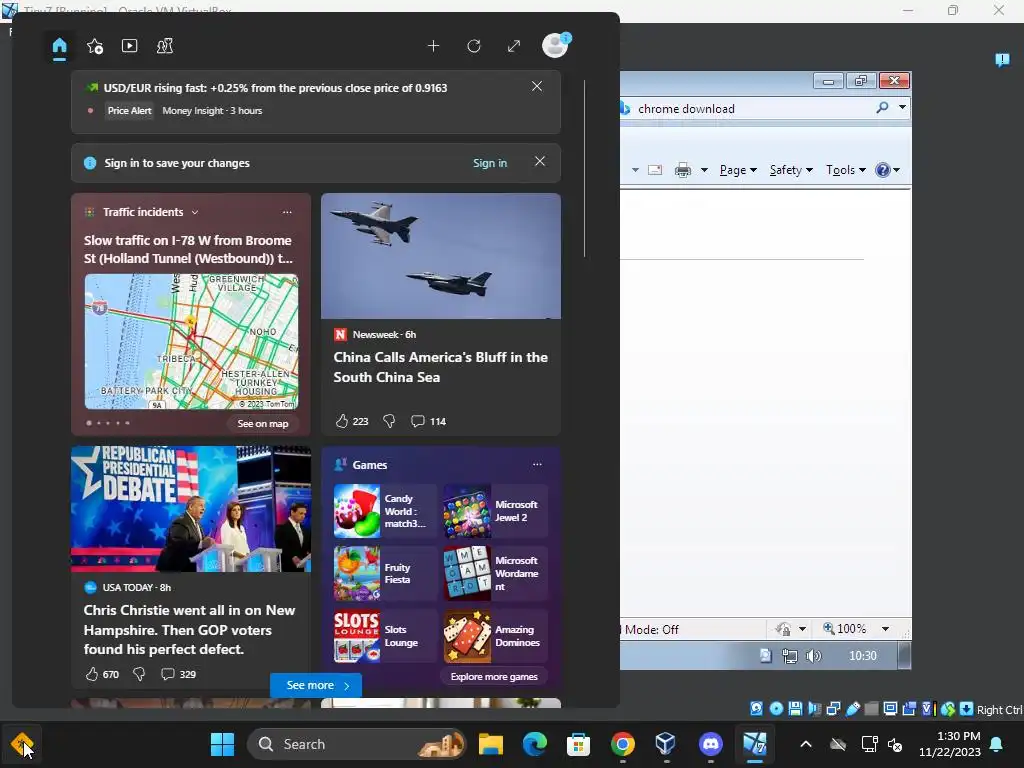Click the Windows taskbar Search box
The height and width of the screenshot is (768, 1024).
coord(357,744)
